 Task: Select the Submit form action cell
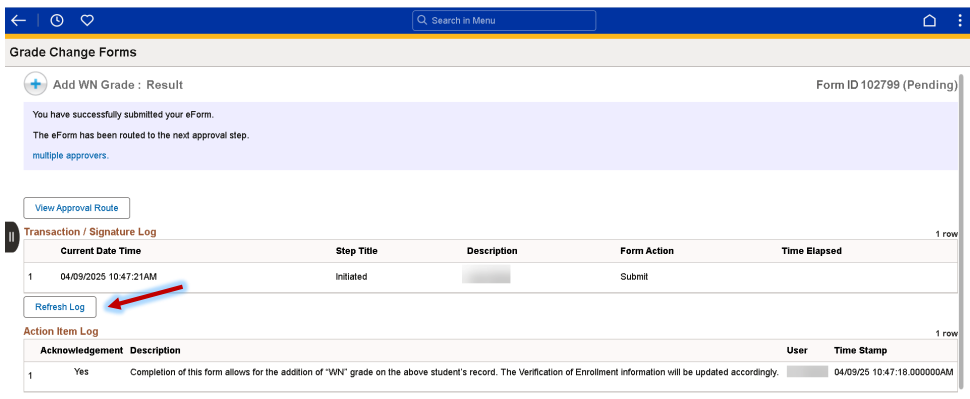coord(634,277)
